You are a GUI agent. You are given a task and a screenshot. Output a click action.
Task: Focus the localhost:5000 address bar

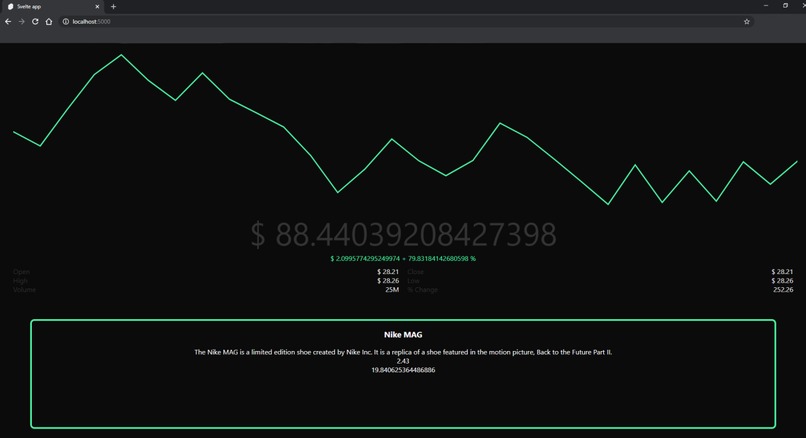pos(406,22)
